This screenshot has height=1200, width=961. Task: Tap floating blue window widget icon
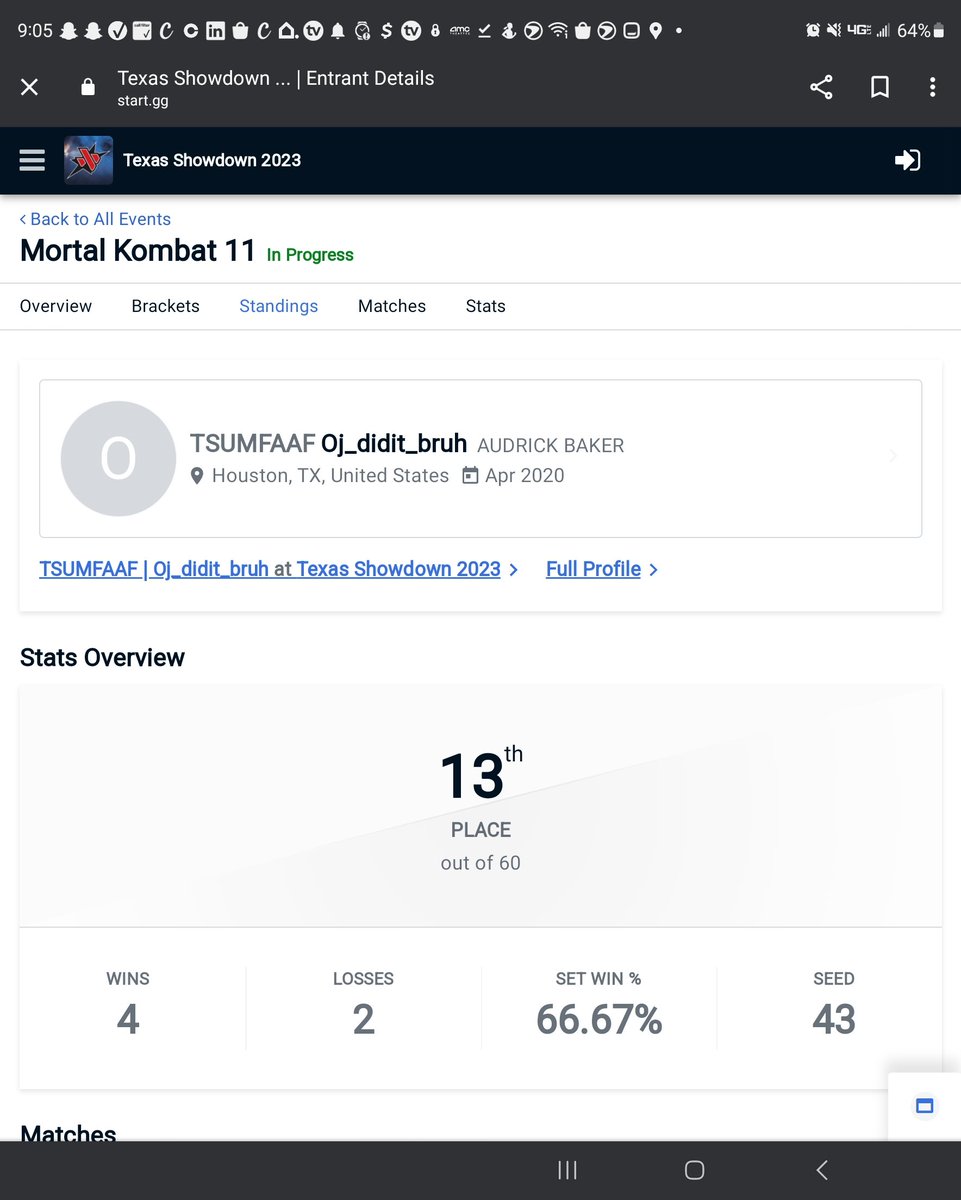click(x=924, y=1106)
